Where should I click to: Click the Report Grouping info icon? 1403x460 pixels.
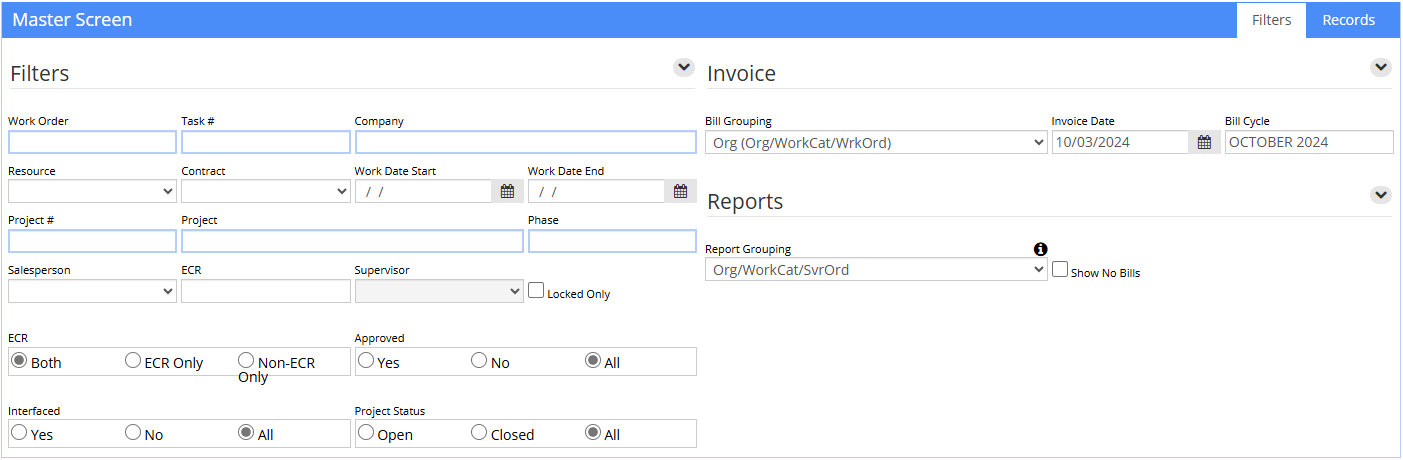click(x=1040, y=249)
